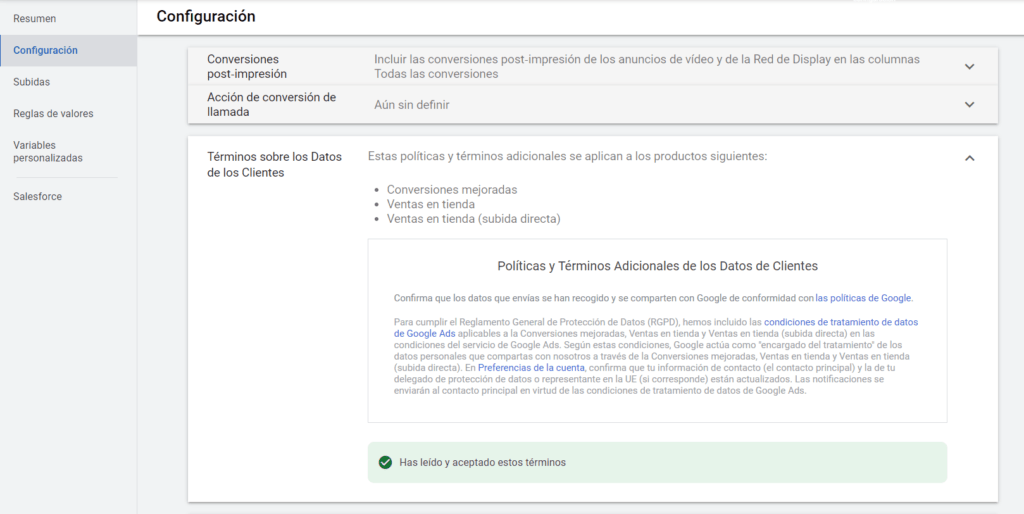
Task: Open the Resumen section in sidebar
Action: 35,19
